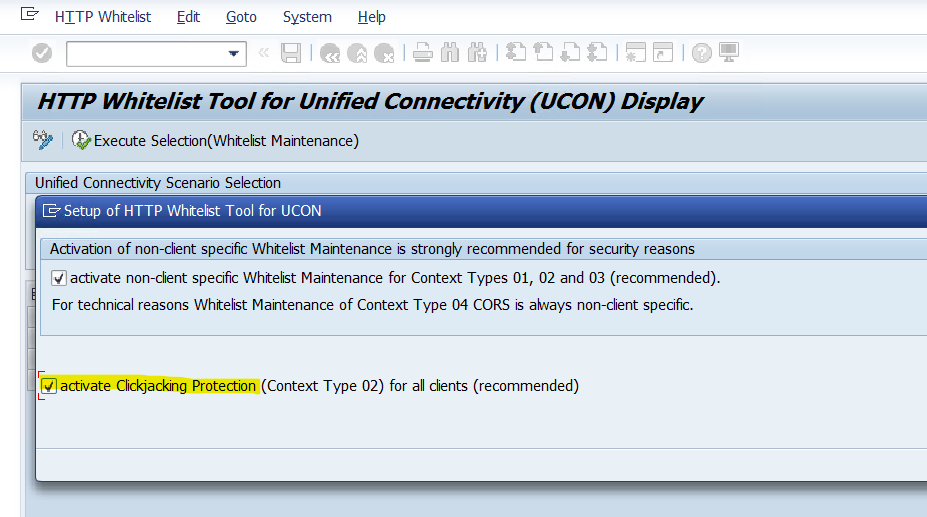
Task: Open the Help question mark icon
Action: pos(702,53)
